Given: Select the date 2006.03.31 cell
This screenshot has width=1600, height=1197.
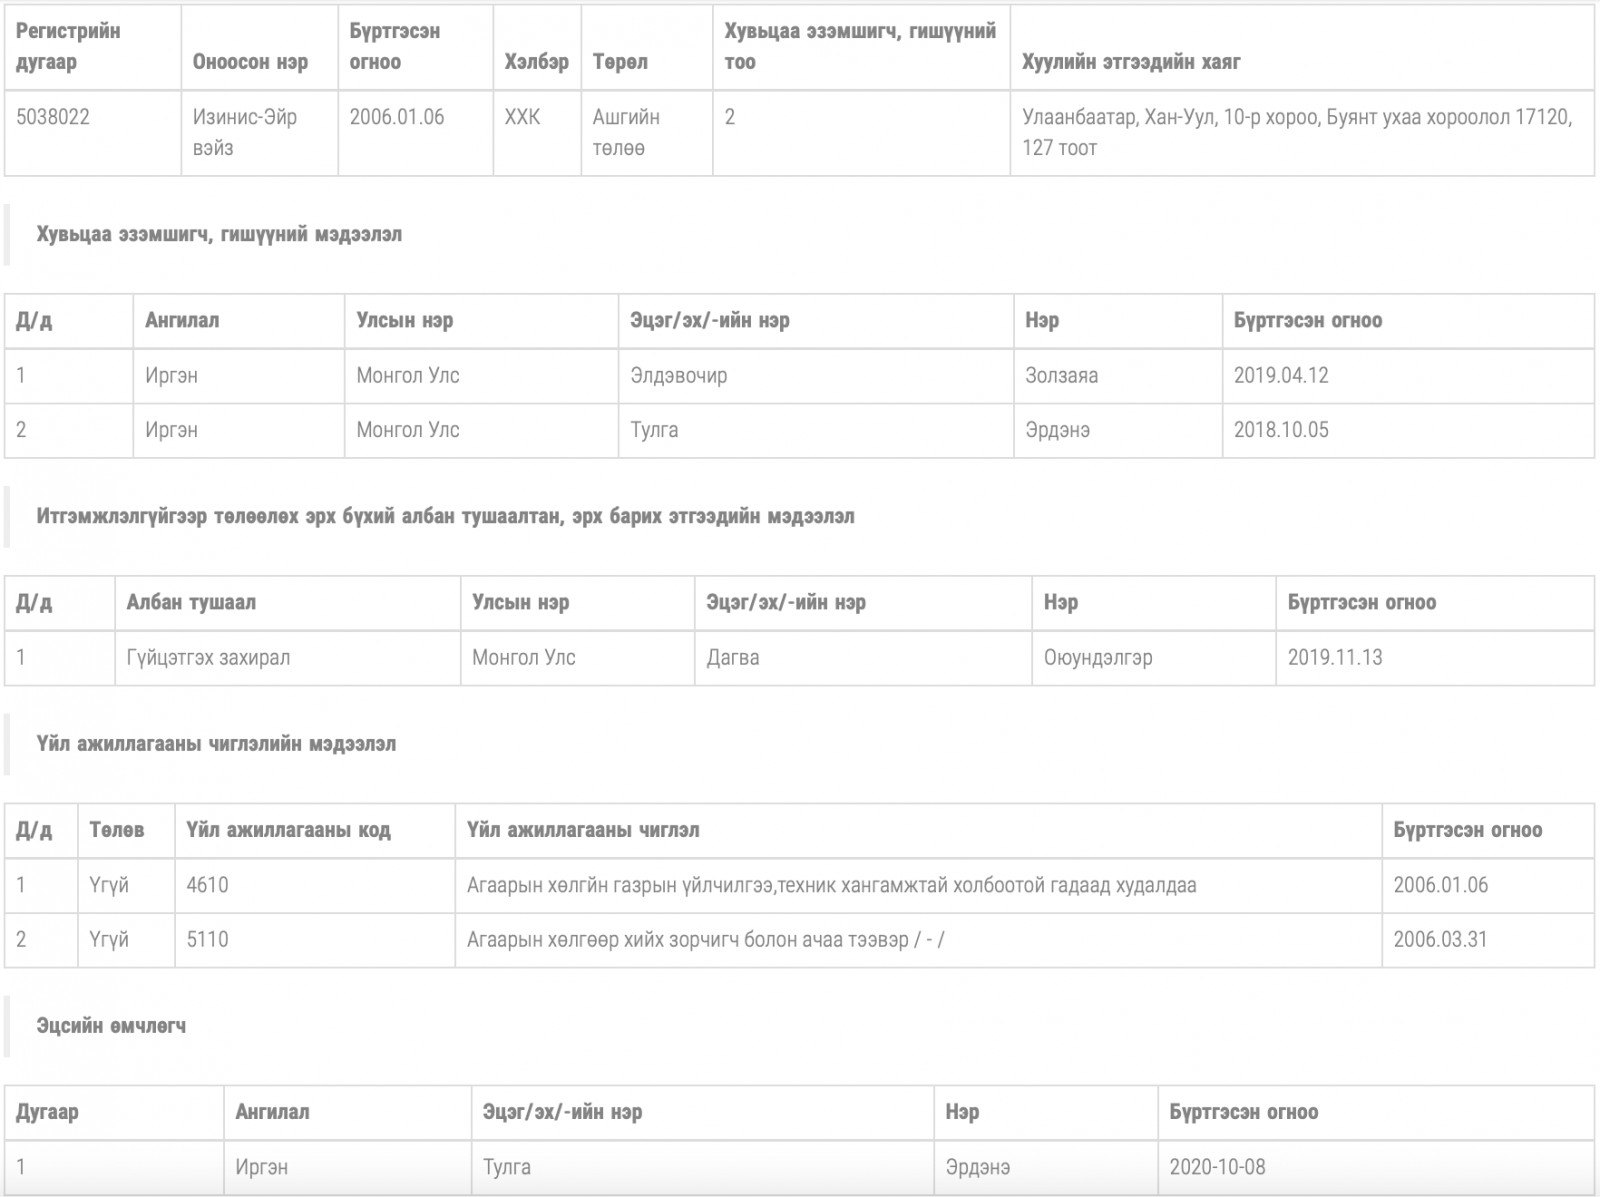Looking at the screenshot, I should pyautogui.click(x=1487, y=940).
